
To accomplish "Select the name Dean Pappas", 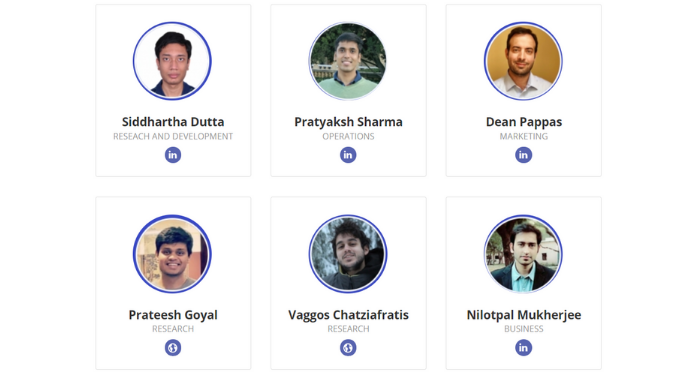I will [524, 122].
